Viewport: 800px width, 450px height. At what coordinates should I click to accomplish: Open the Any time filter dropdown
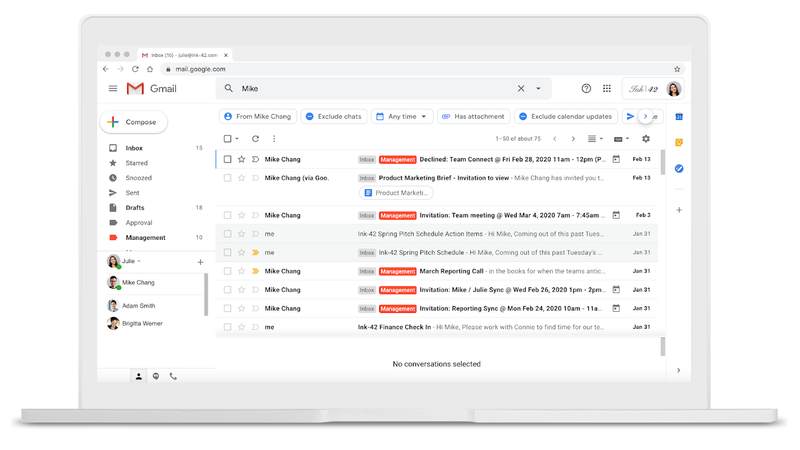click(402, 116)
